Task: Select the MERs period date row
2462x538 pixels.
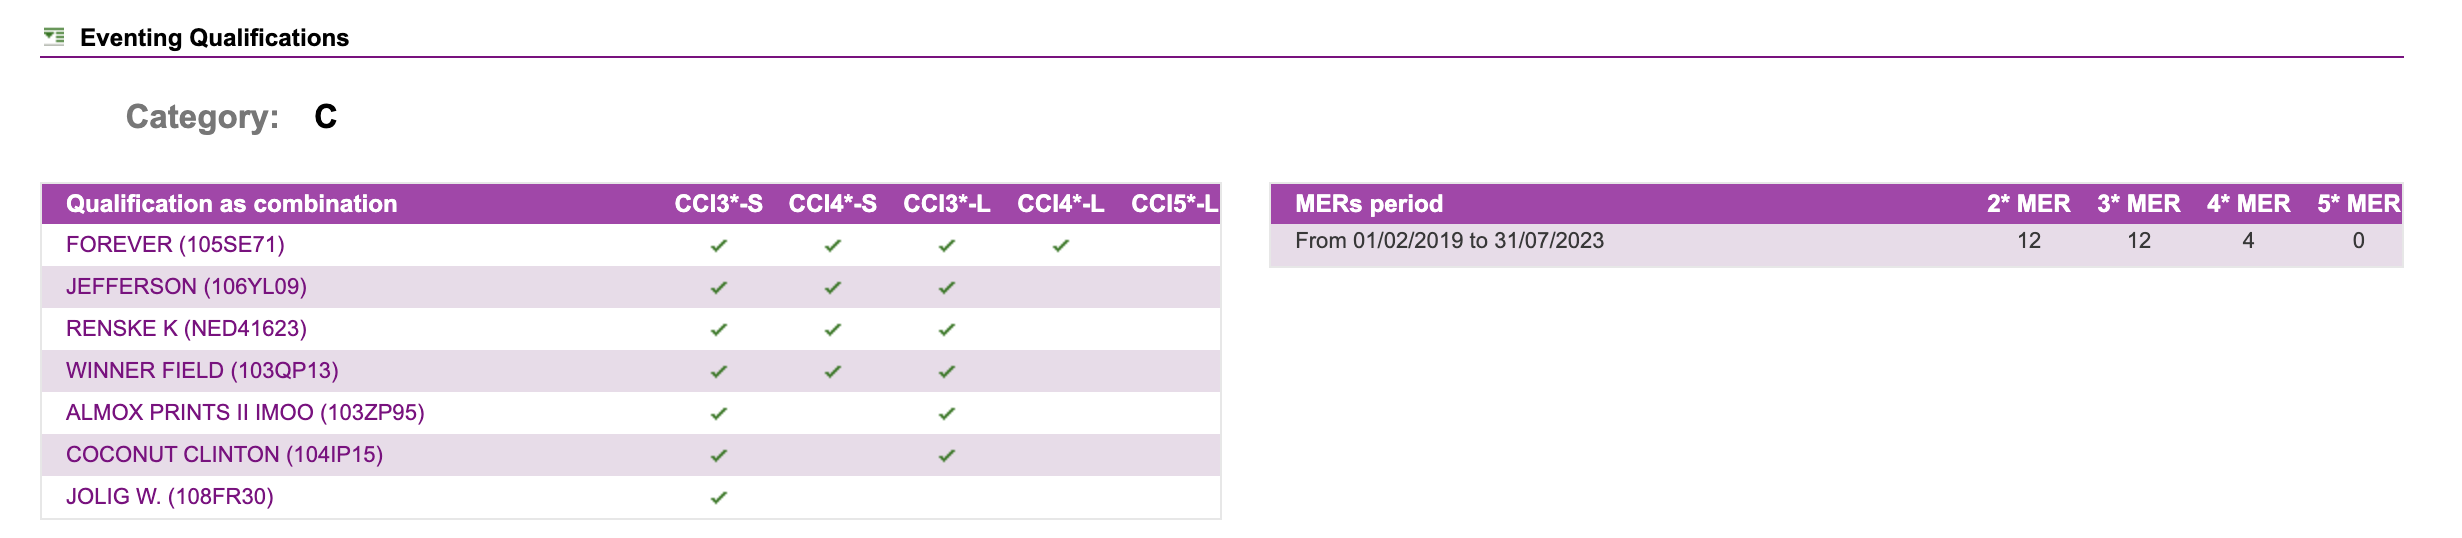Action: (x=1836, y=241)
